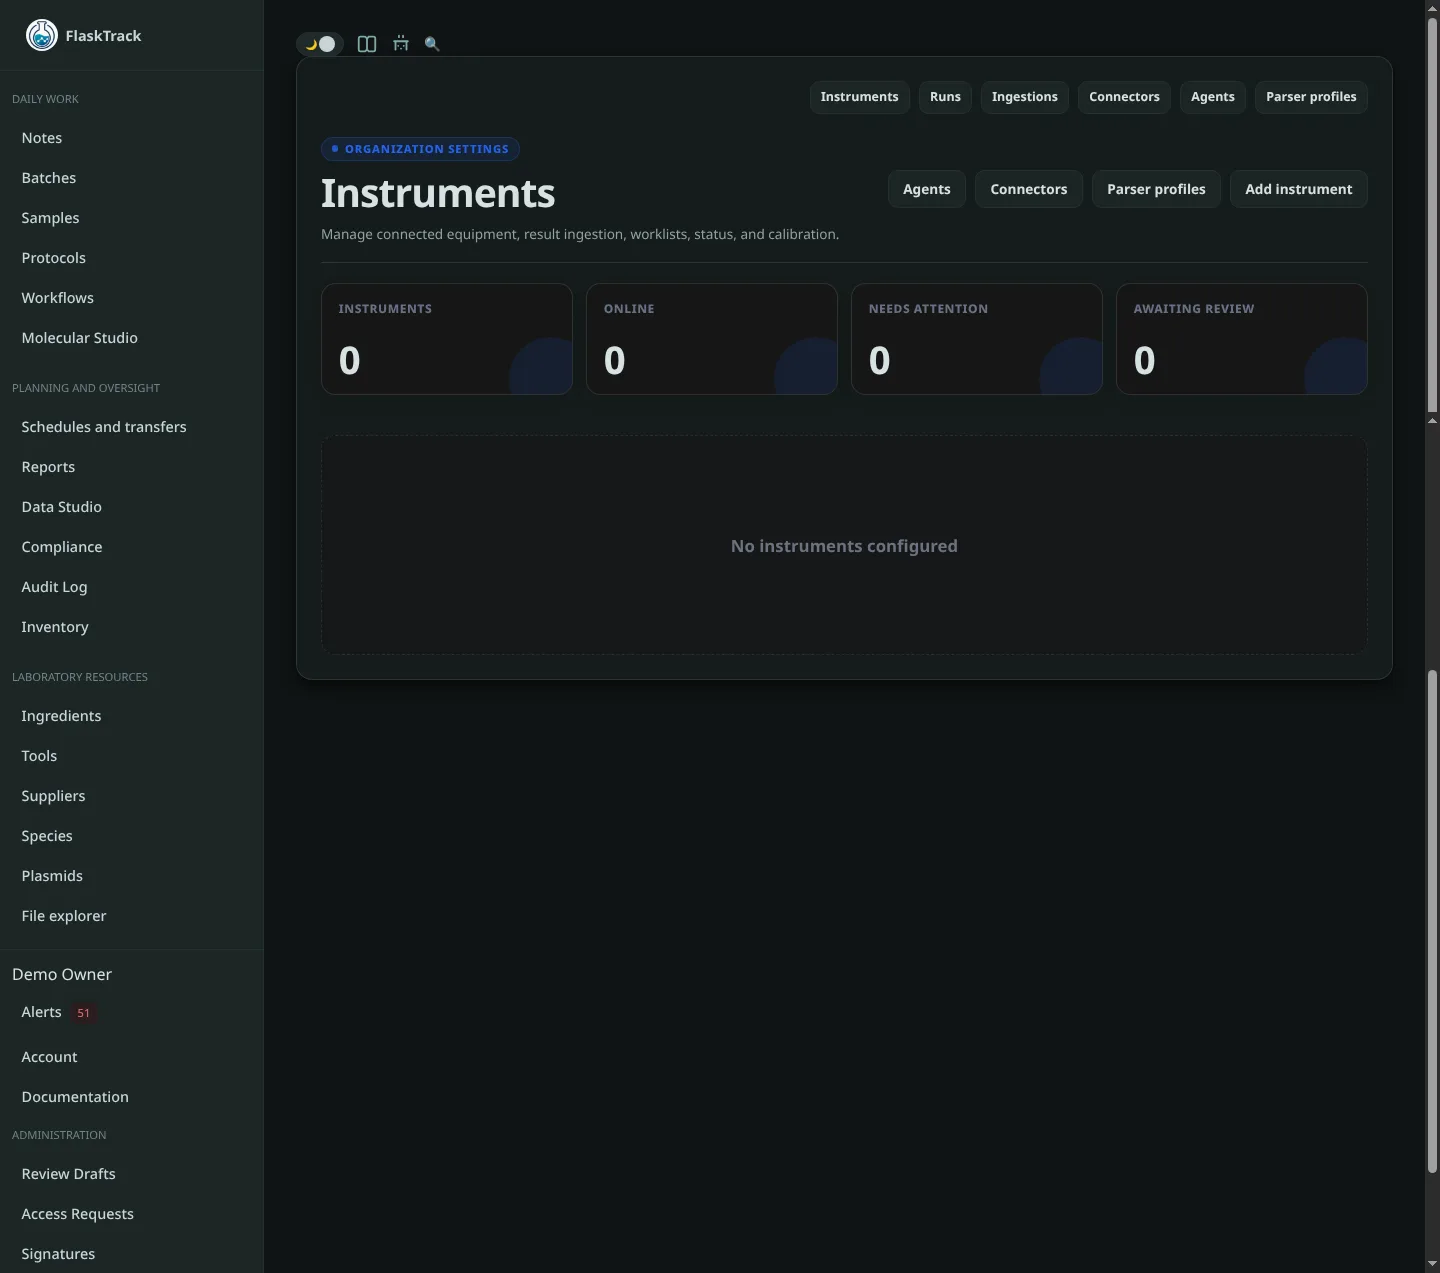Open Access Requests
The width and height of the screenshot is (1440, 1273).
click(x=78, y=1214)
